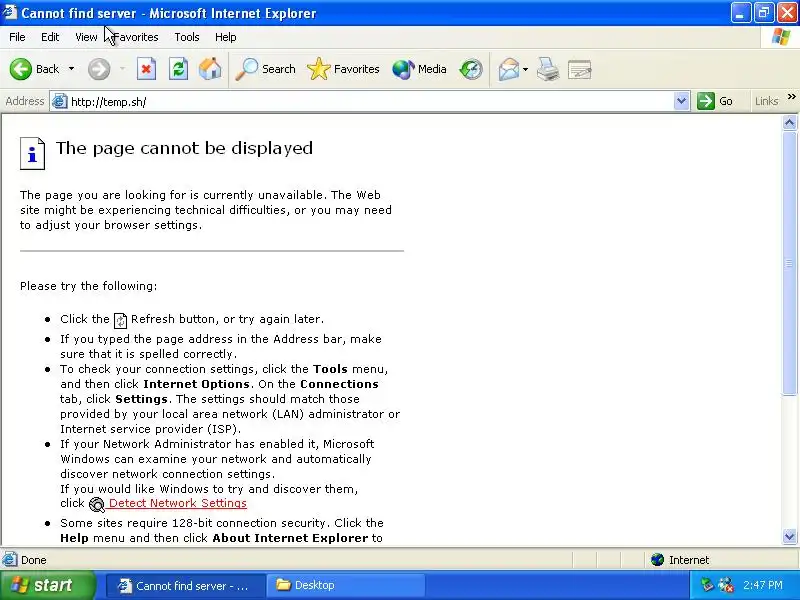Expand the Address bar dropdown list

coord(681,102)
